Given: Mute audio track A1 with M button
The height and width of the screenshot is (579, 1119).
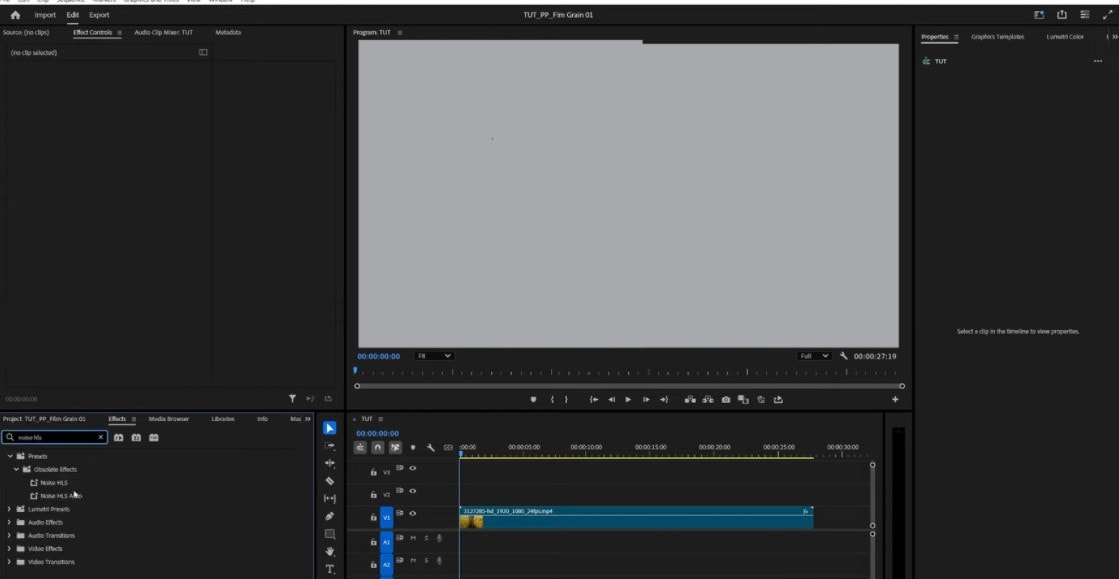Looking at the screenshot, I should coord(414,538).
